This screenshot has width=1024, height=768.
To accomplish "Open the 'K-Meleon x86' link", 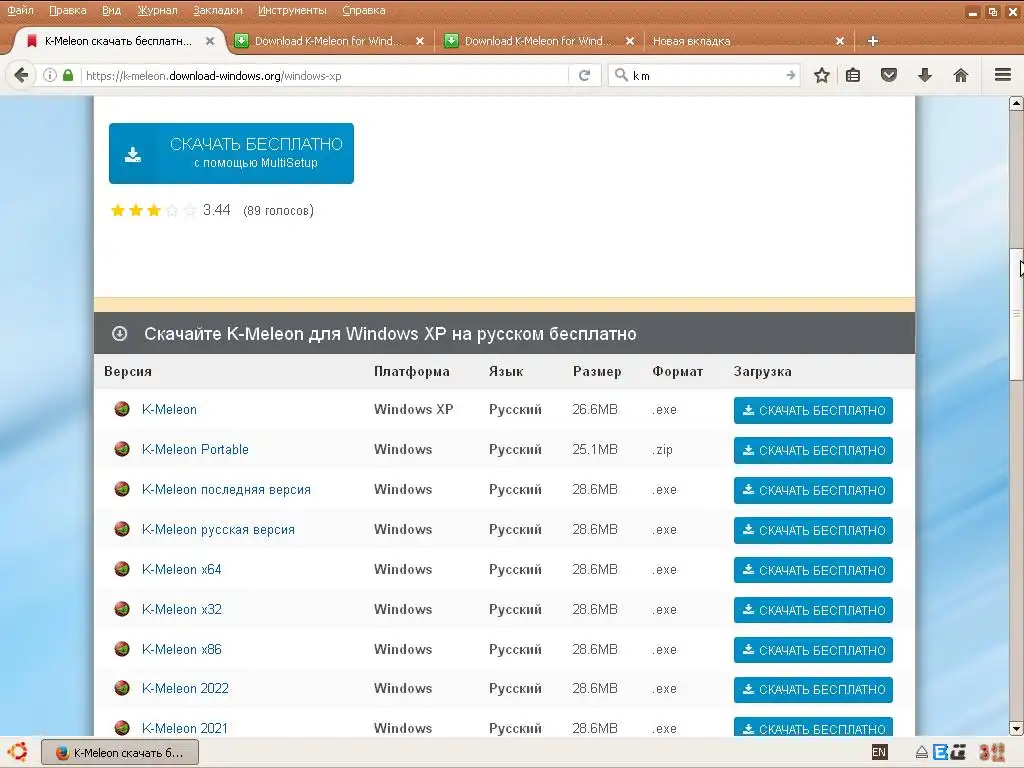I will coord(182,649).
